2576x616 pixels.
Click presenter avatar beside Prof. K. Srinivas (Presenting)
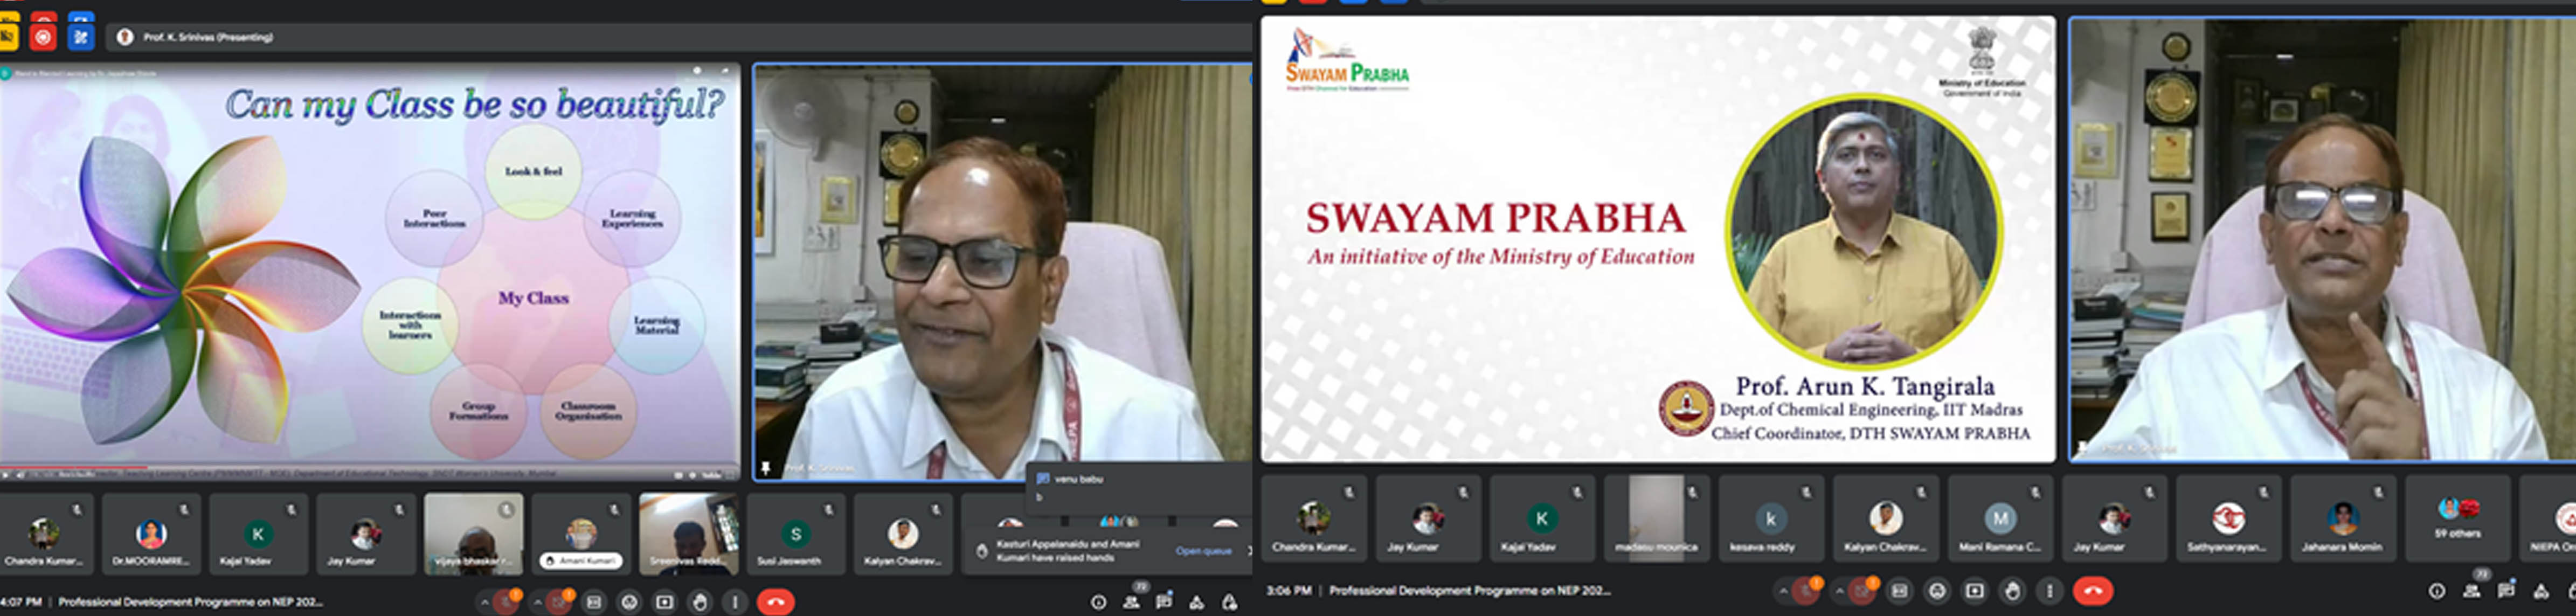tap(125, 37)
